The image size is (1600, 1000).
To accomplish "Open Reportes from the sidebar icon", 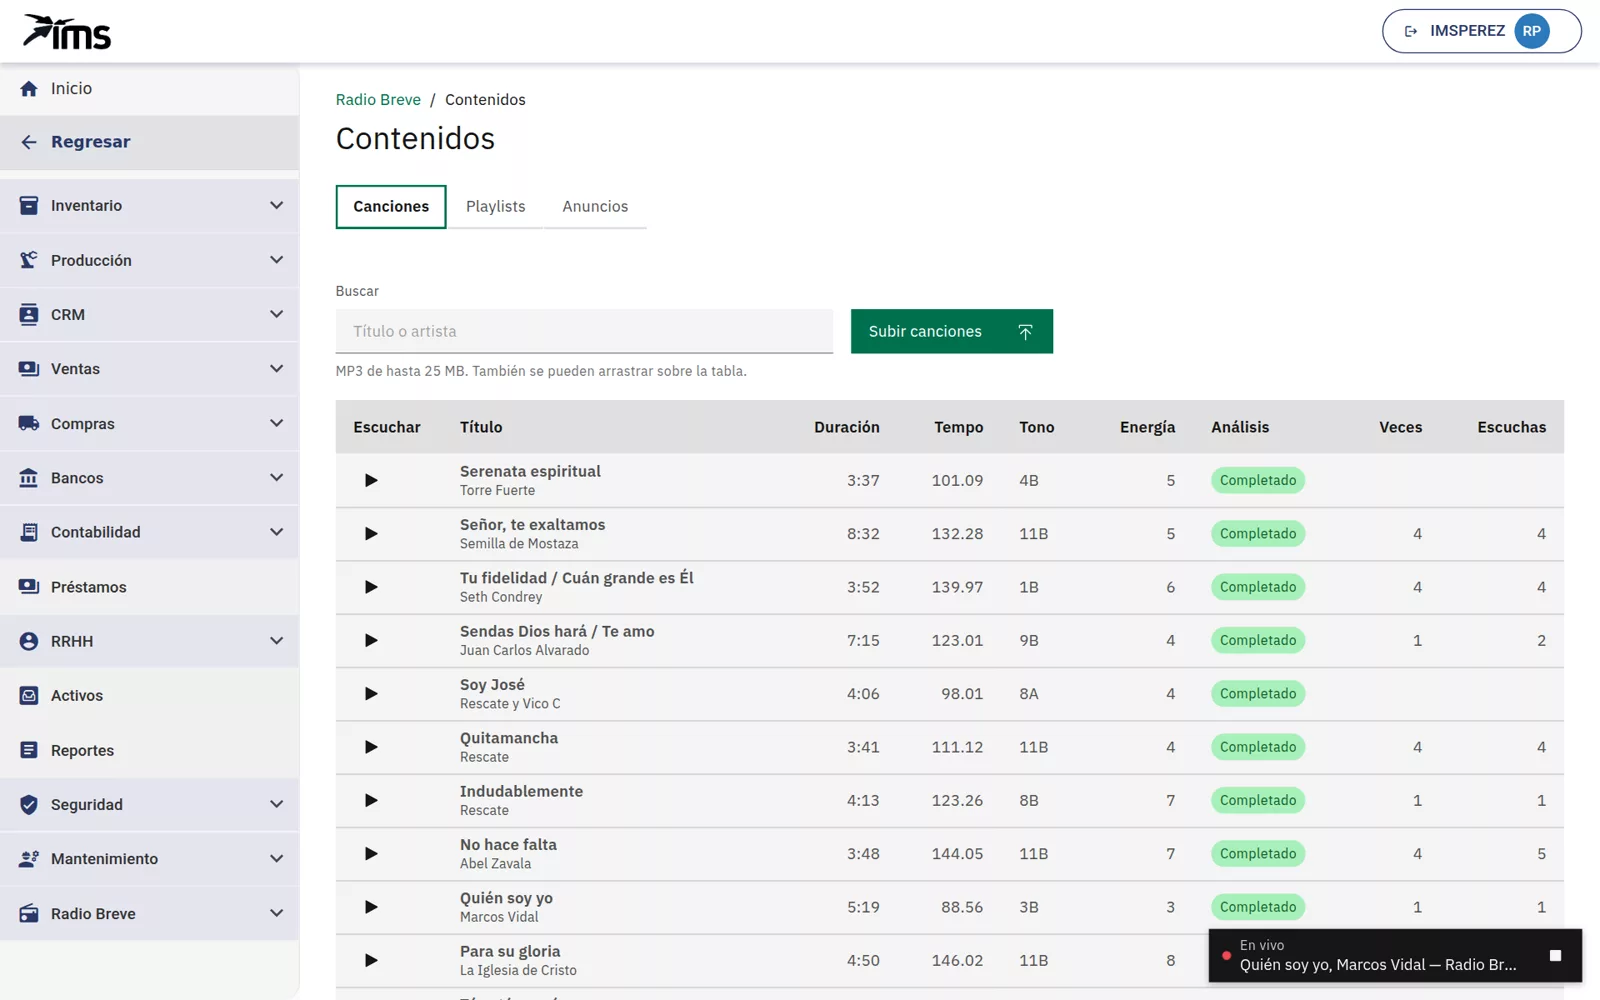I will coord(29,750).
